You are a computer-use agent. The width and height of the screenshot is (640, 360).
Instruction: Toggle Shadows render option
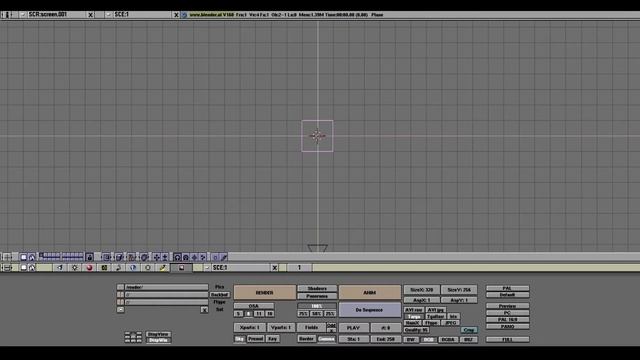coord(317,289)
